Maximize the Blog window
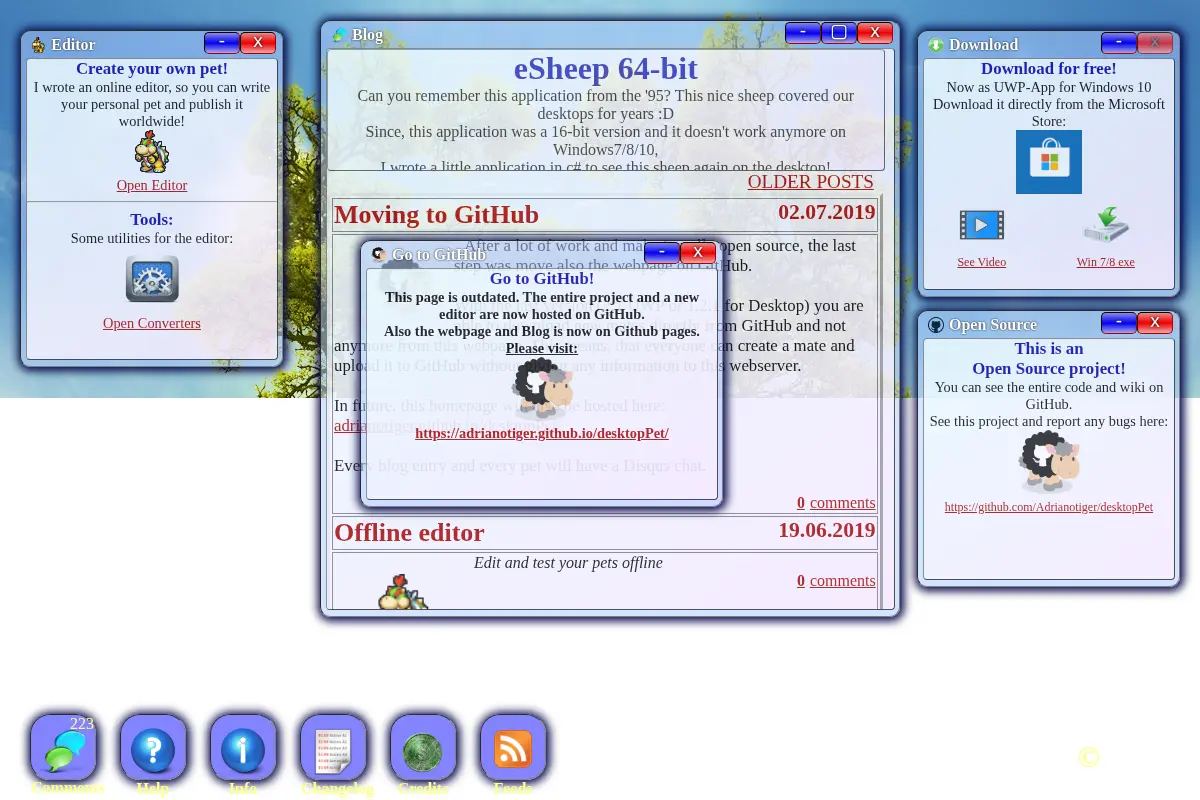The height and width of the screenshot is (800, 1200). 839,32
